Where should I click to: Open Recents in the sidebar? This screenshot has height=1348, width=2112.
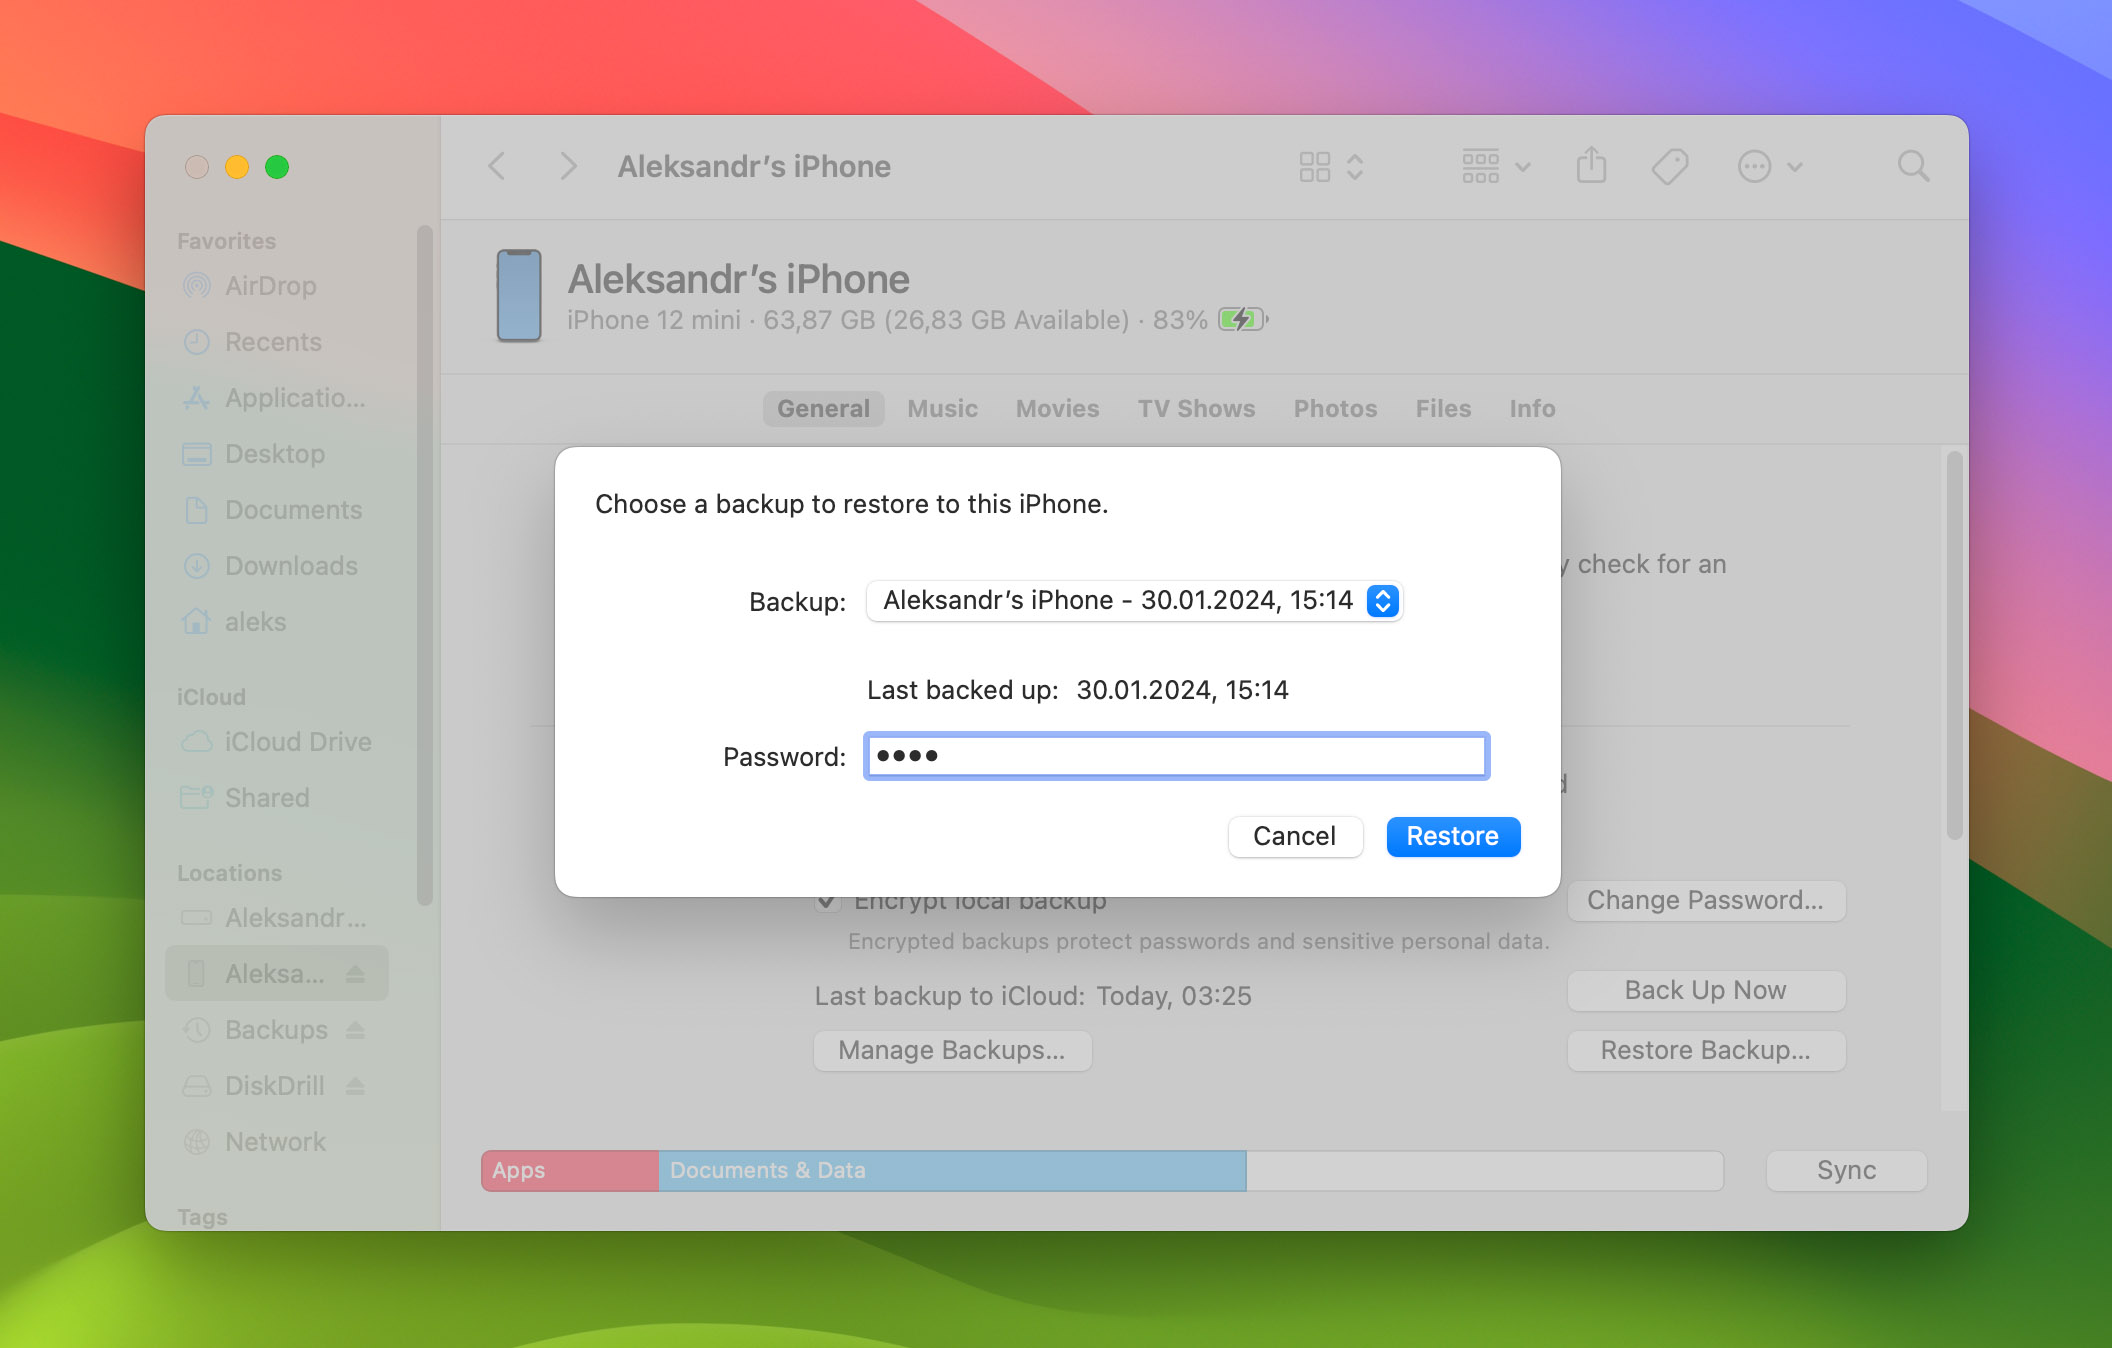277,342
